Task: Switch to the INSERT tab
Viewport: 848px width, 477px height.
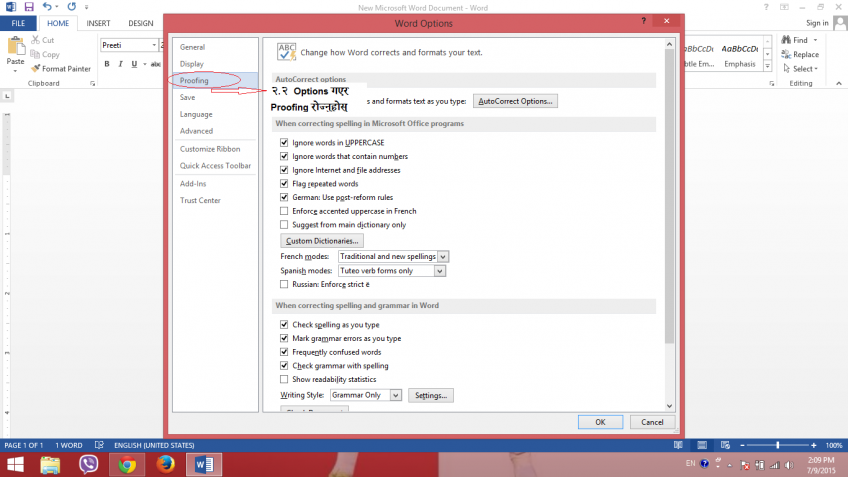Action: point(98,23)
